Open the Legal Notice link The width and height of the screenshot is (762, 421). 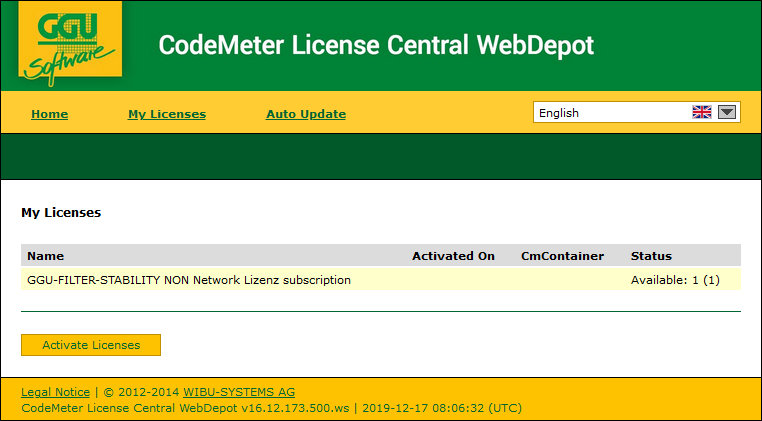pyautogui.click(x=55, y=392)
